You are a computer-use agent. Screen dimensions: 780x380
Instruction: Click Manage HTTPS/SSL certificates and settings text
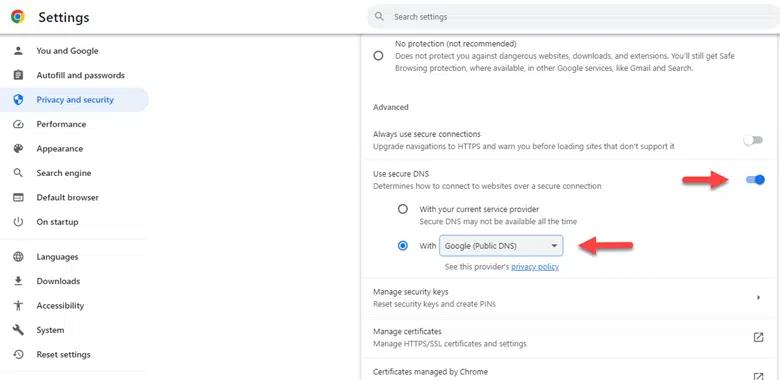pos(450,343)
